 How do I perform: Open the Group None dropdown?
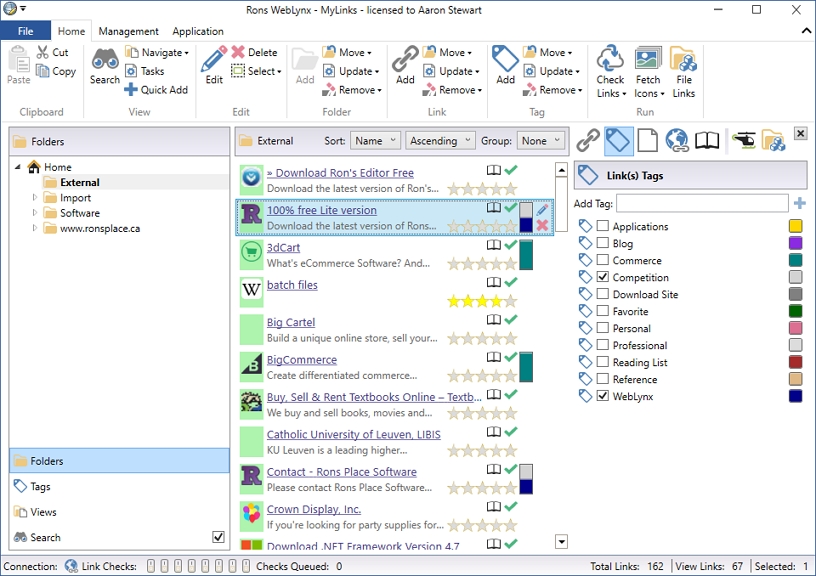(541, 140)
